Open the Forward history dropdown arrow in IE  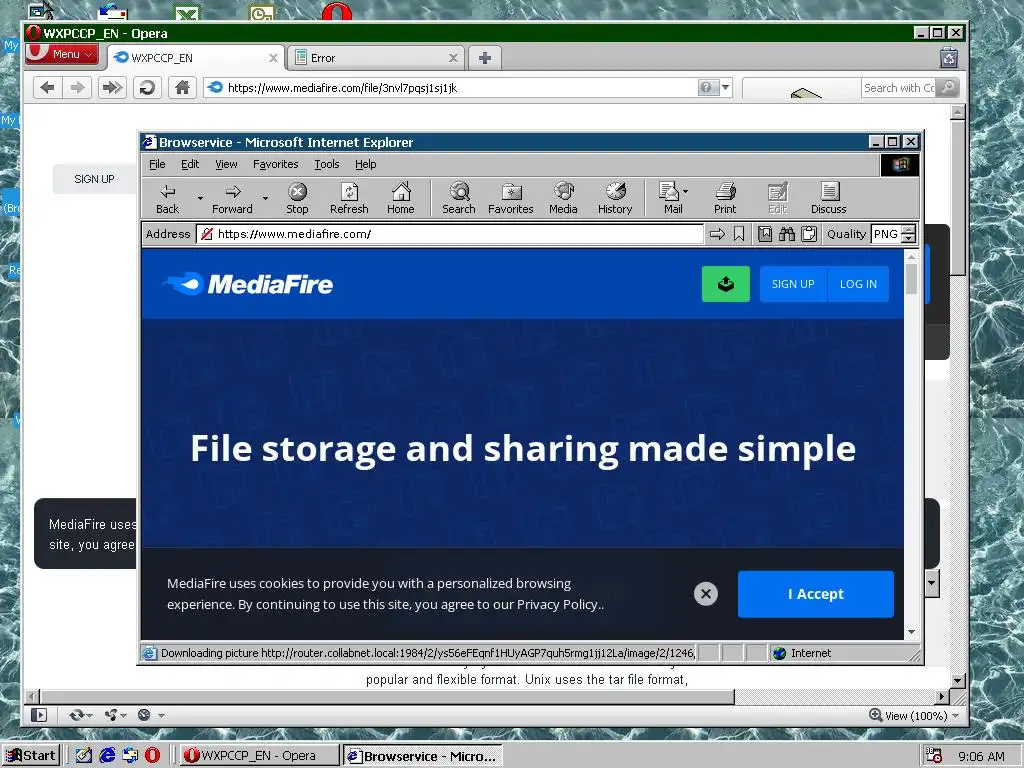(265, 198)
